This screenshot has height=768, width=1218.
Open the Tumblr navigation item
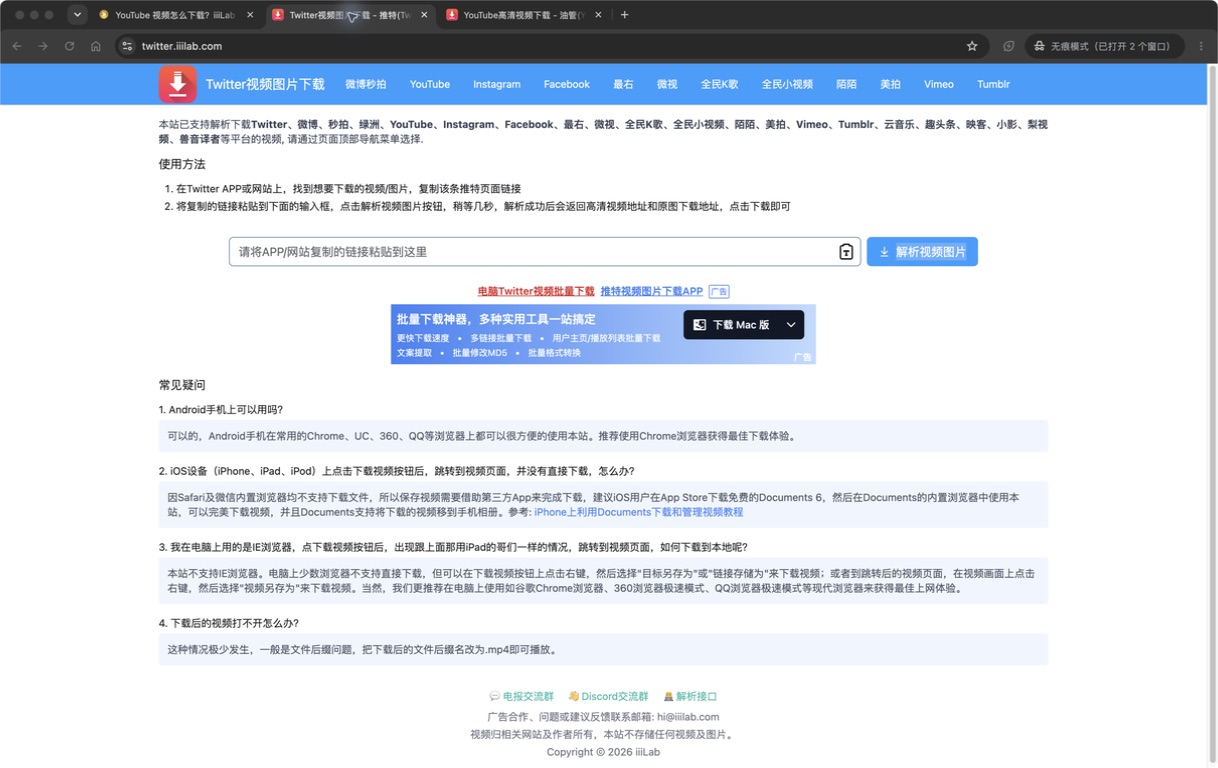pyautogui.click(x=993, y=84)
